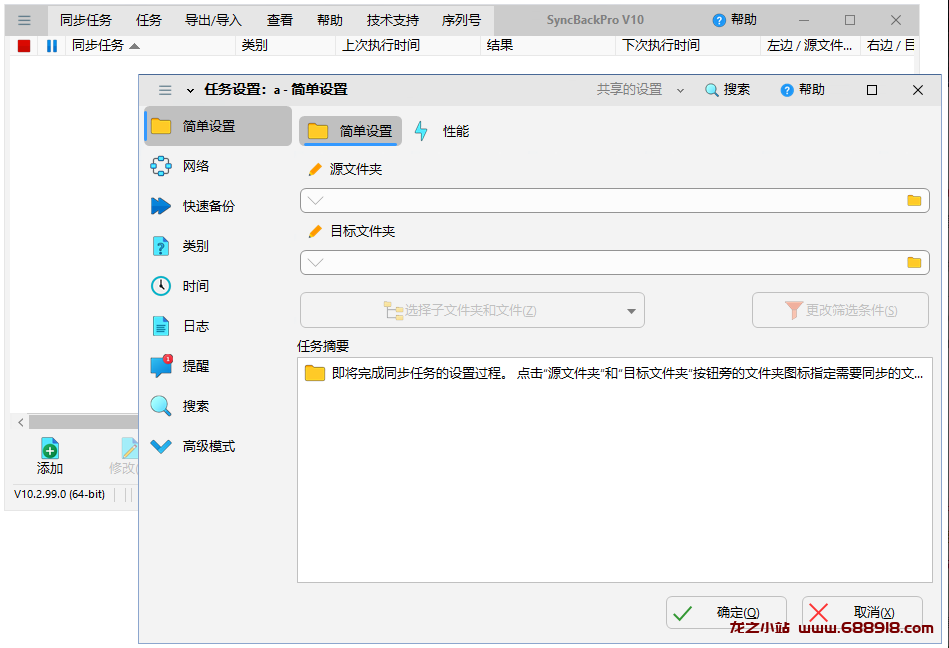Click pencil icon beside 源文件夹
Screen dimensions: 949x648
pyautogui.click(x=315, y=169)
